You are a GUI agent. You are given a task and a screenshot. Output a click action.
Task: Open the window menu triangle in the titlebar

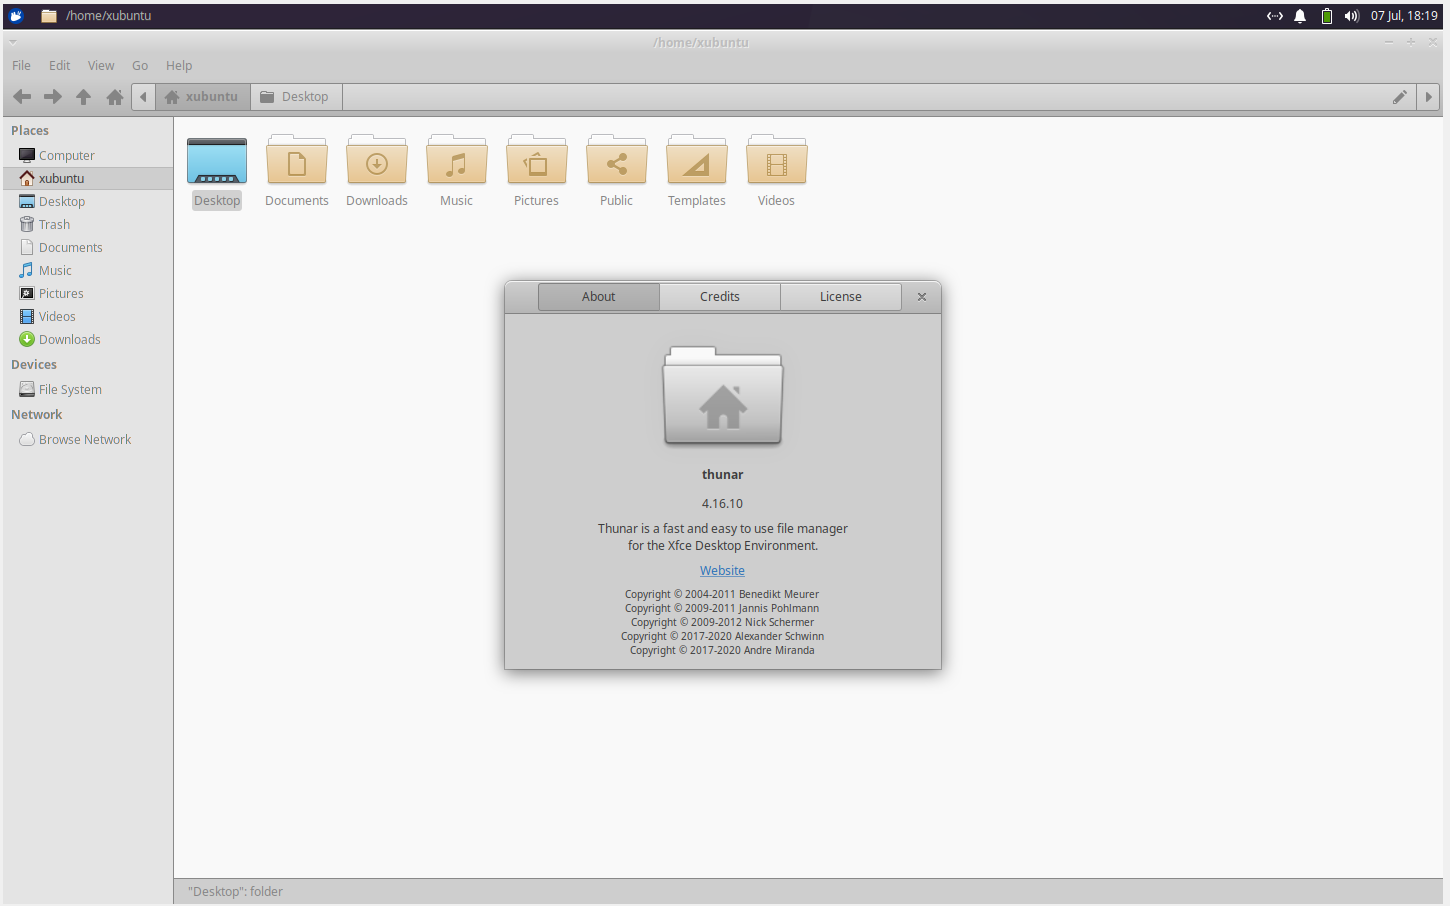pos(13,42)
